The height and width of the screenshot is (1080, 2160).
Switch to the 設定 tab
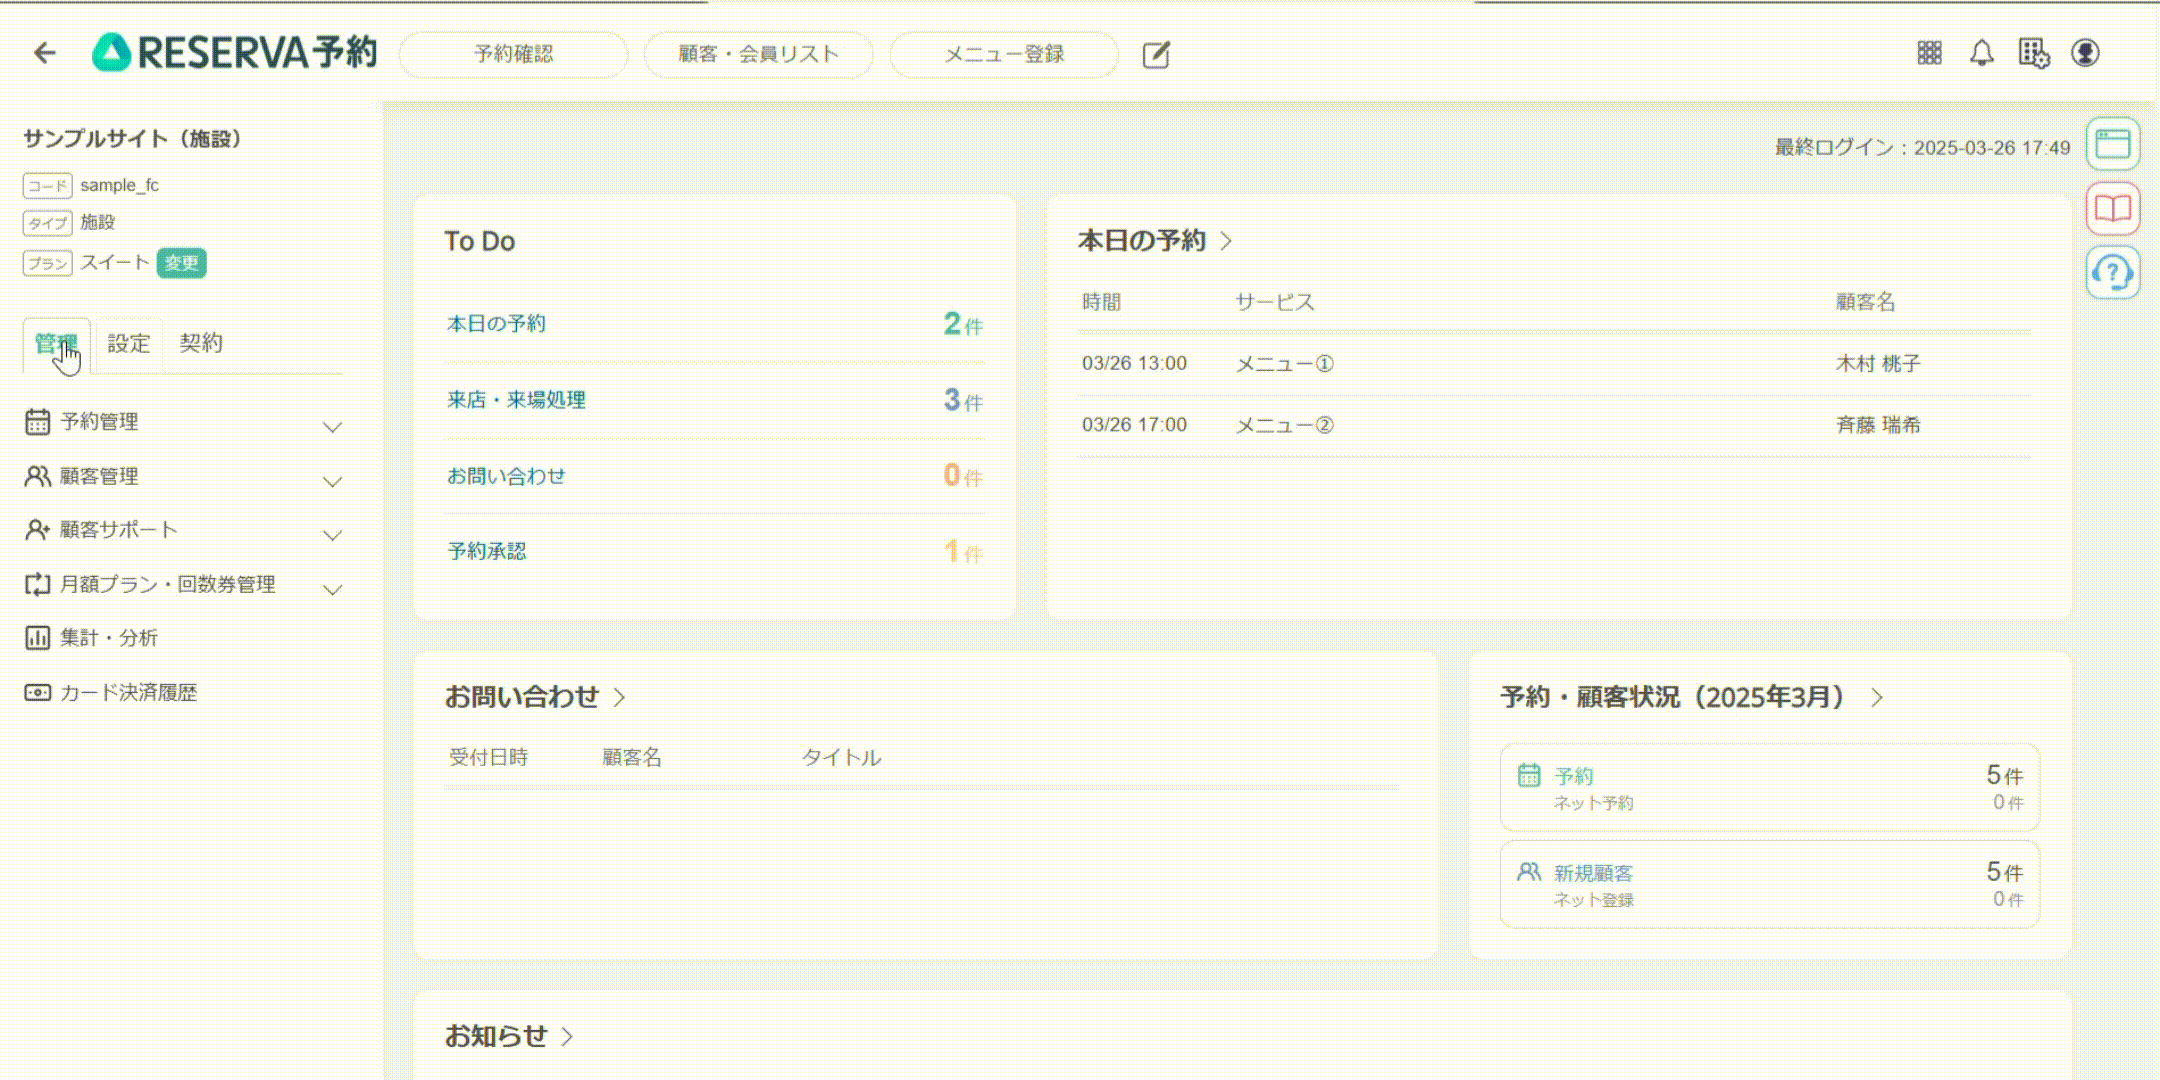128,344
